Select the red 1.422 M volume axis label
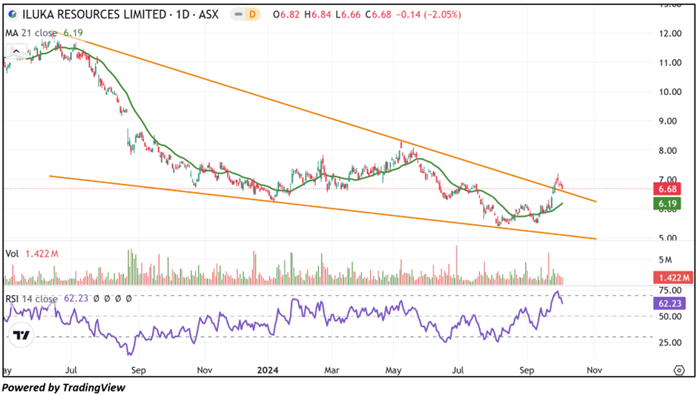 click(672, 278)
